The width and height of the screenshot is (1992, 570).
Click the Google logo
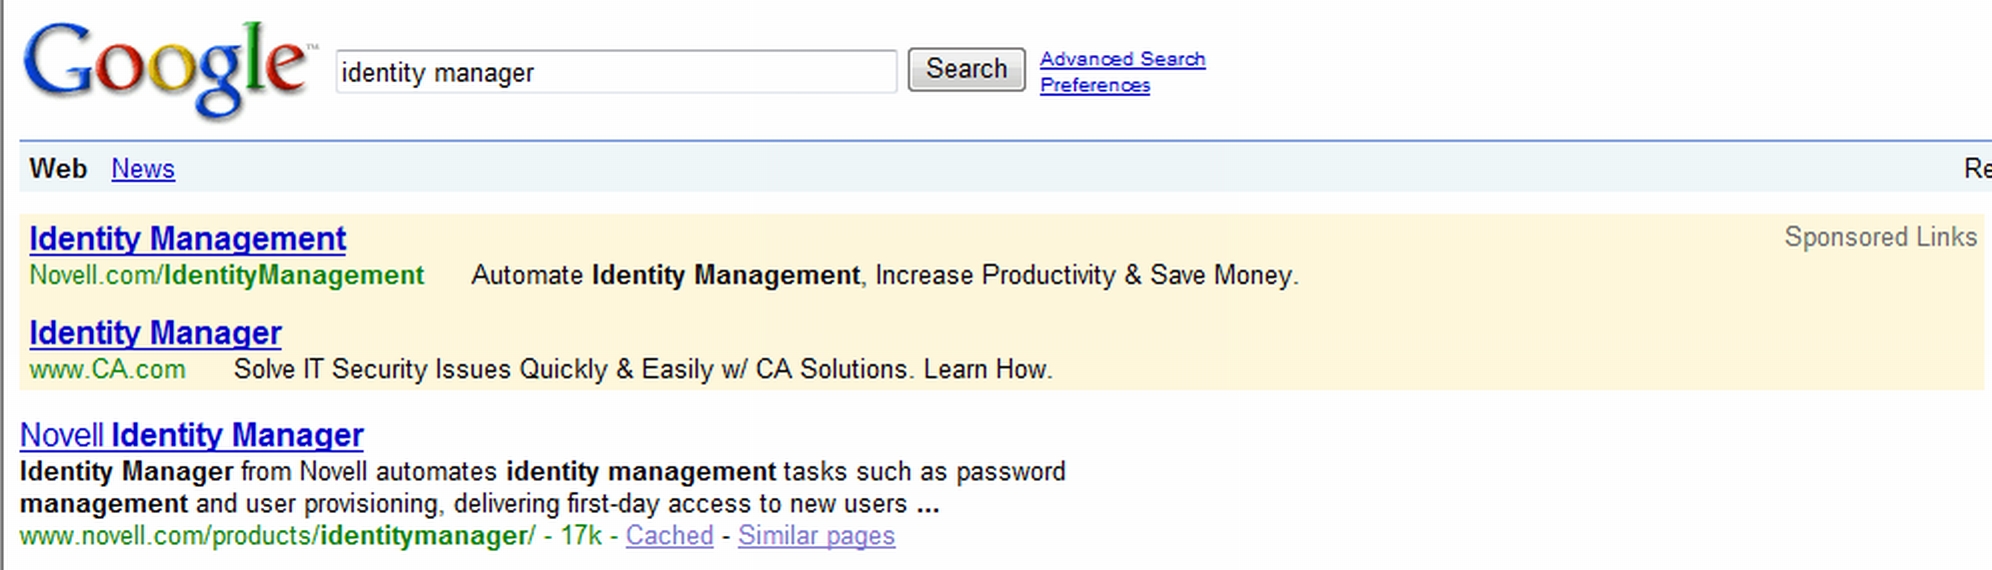pos(165,68)
